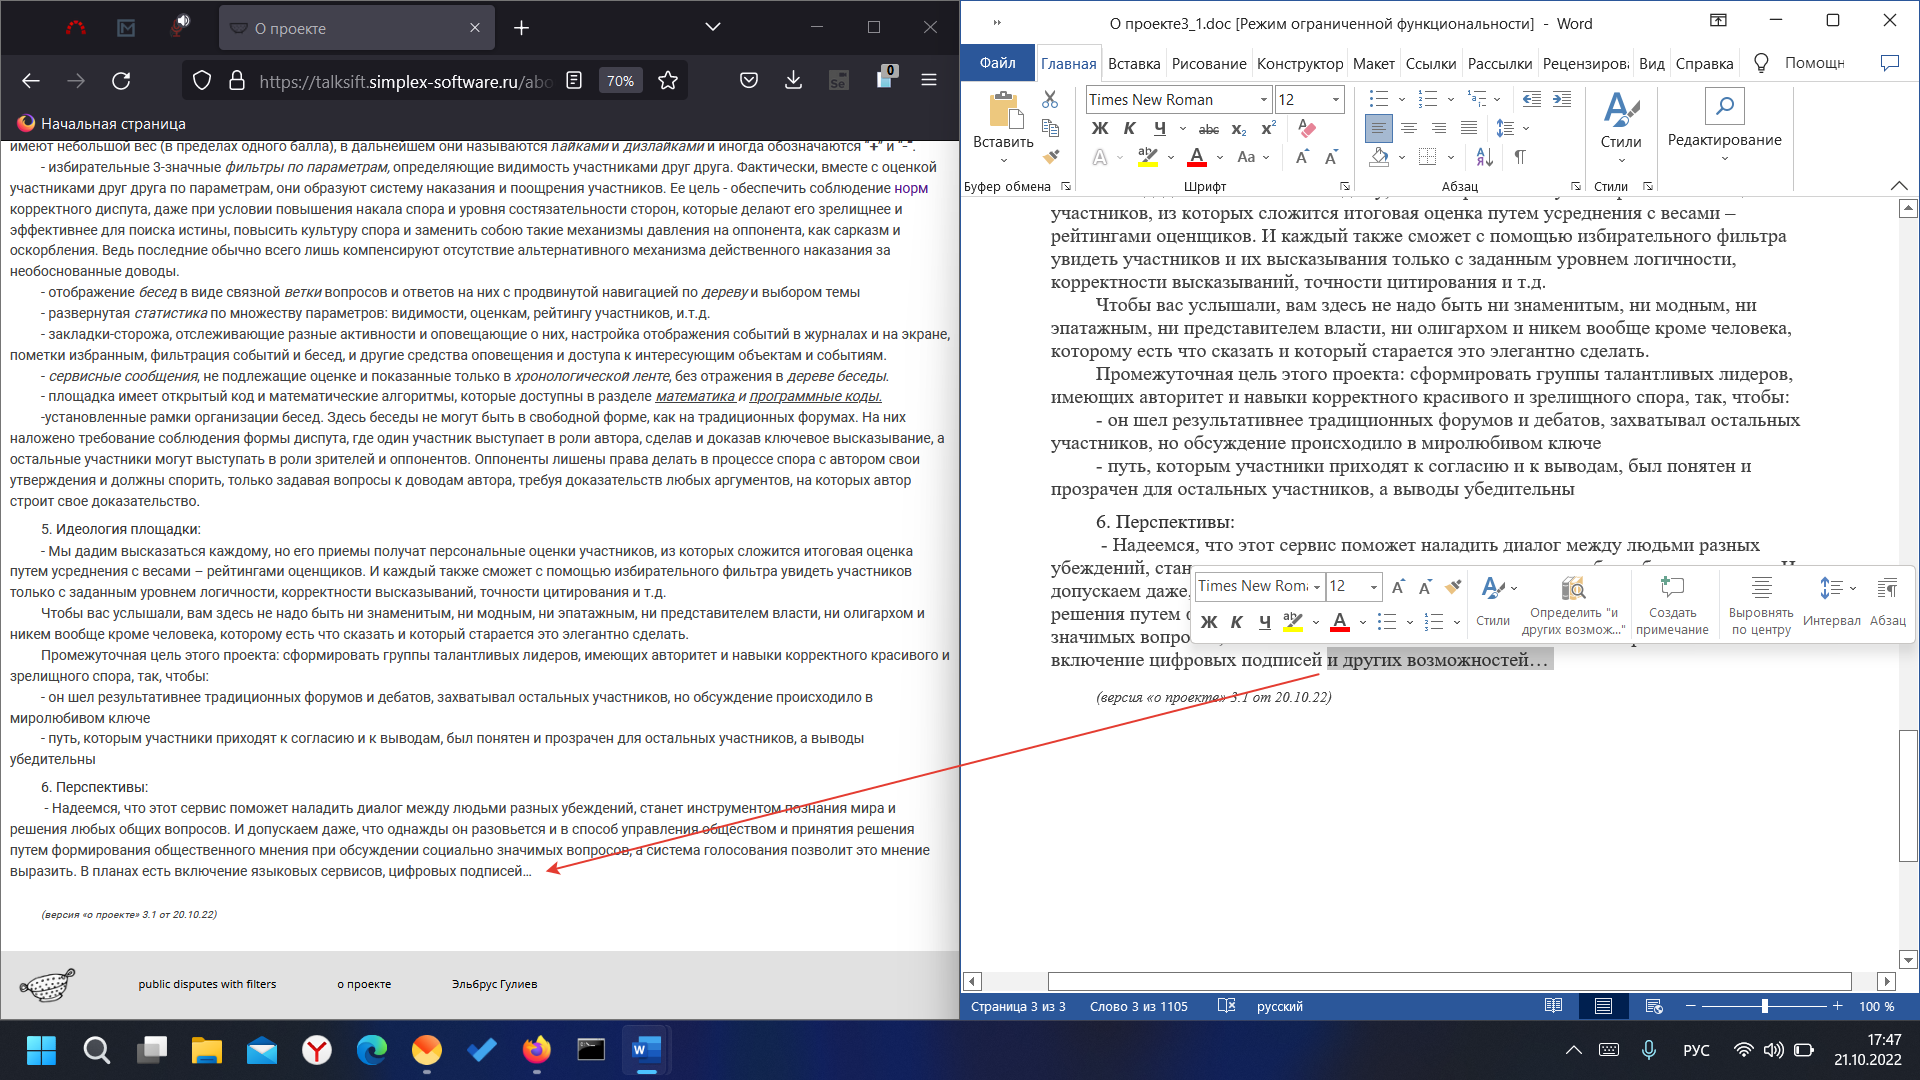The width and height of the screenshot is (1920, 1080).
Task: Click Создать примечание in mini toolbar
Action: click(1672, 605)
